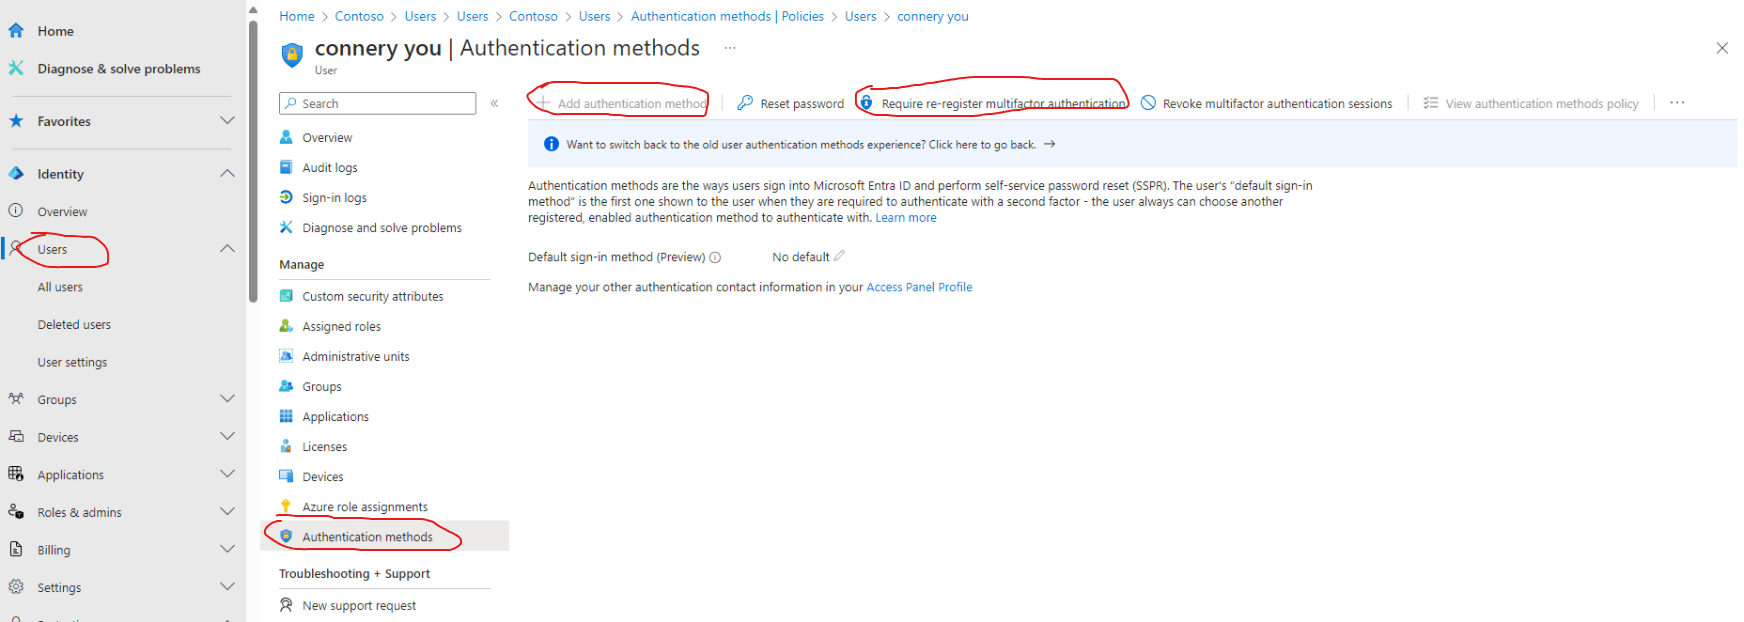Viewport: 1744px width, 622px height.
Task: Click the Billing document icon
Action: [16, 549]
